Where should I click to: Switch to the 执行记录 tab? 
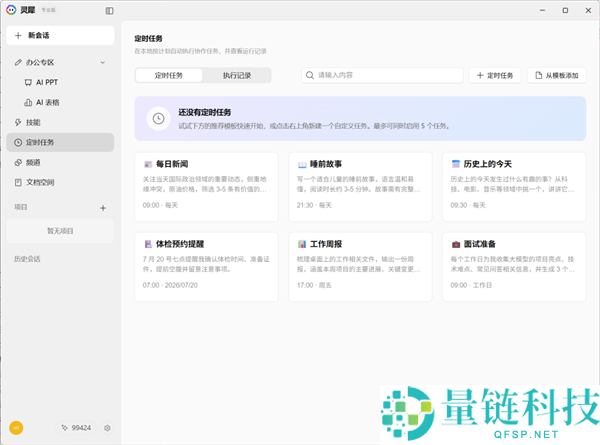pos(237,75)
